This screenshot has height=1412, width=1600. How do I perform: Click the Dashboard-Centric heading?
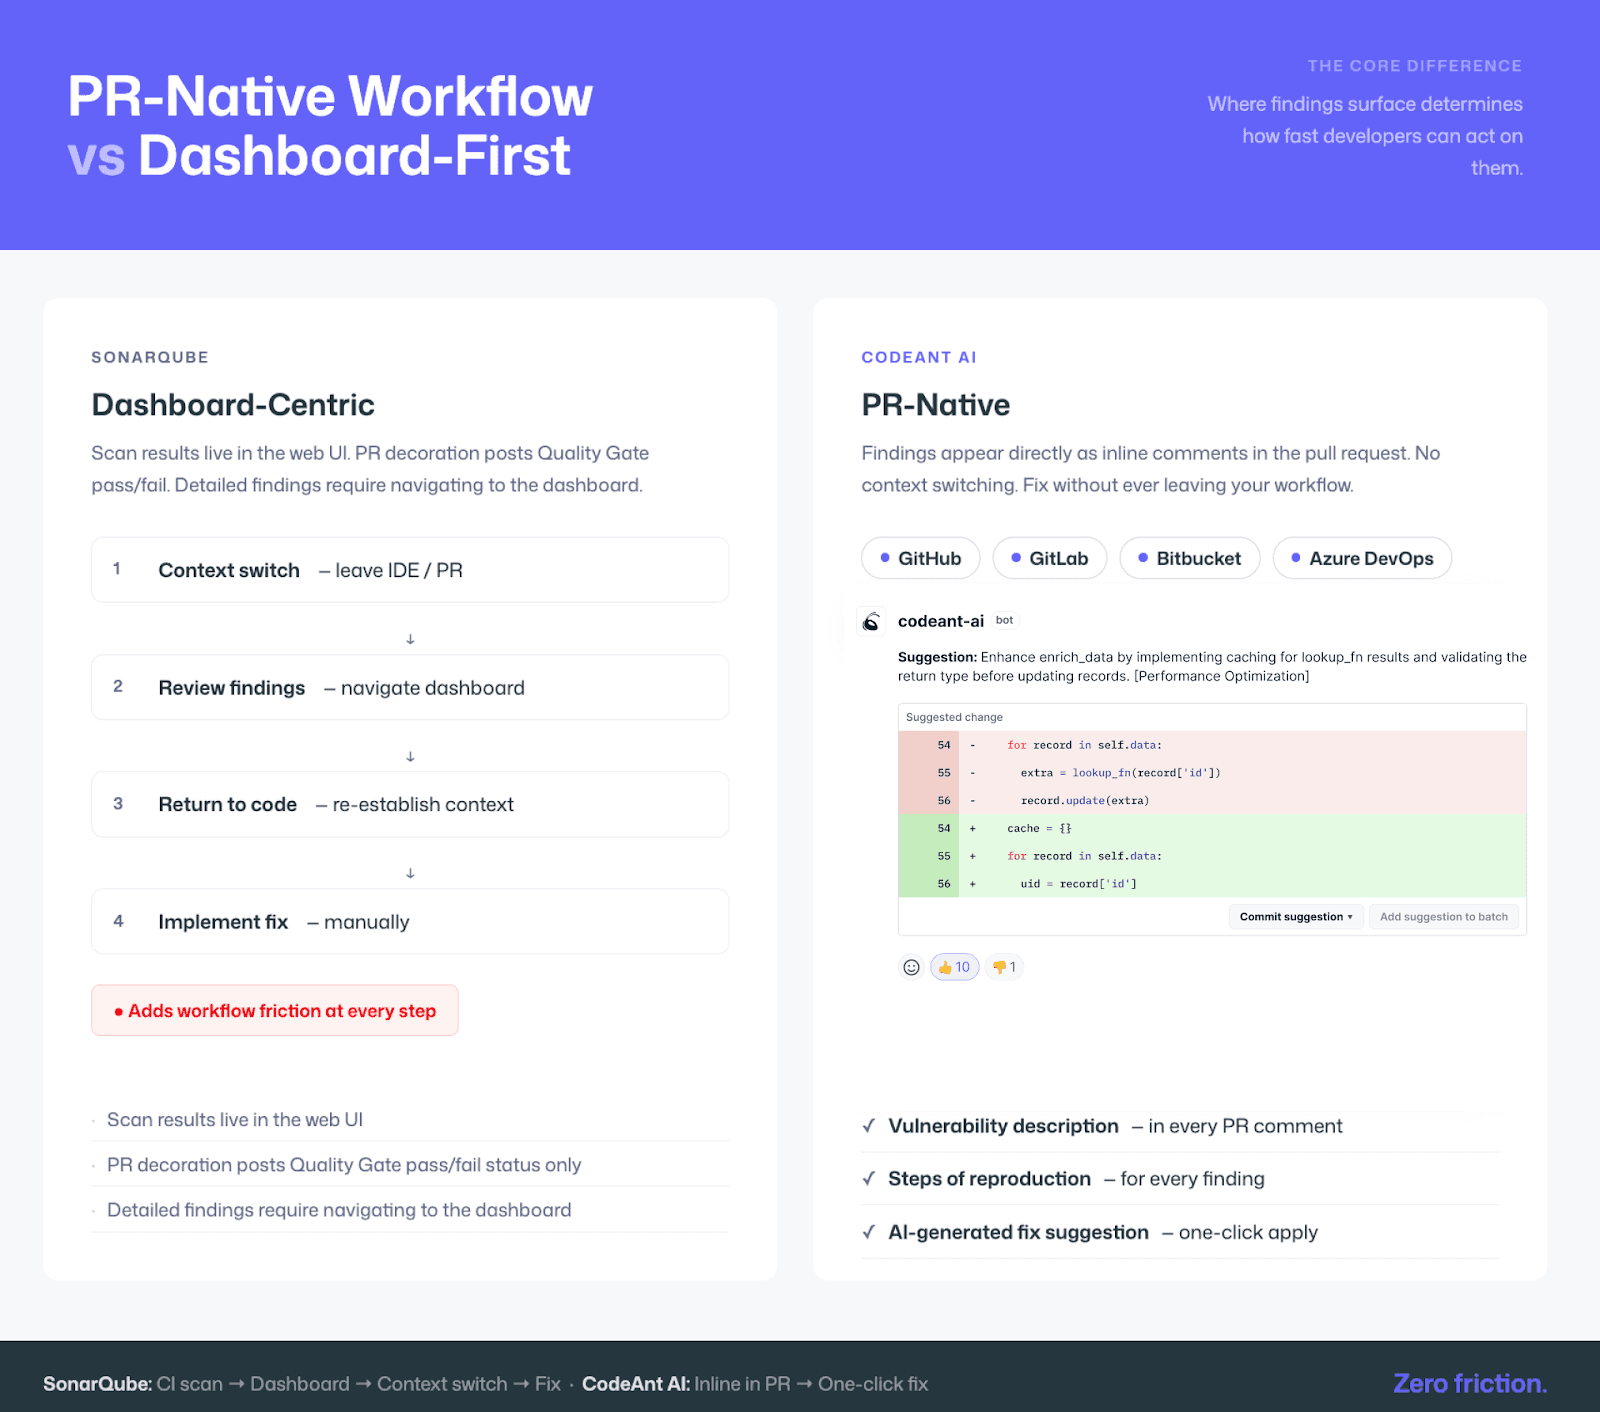pos(233,404)
